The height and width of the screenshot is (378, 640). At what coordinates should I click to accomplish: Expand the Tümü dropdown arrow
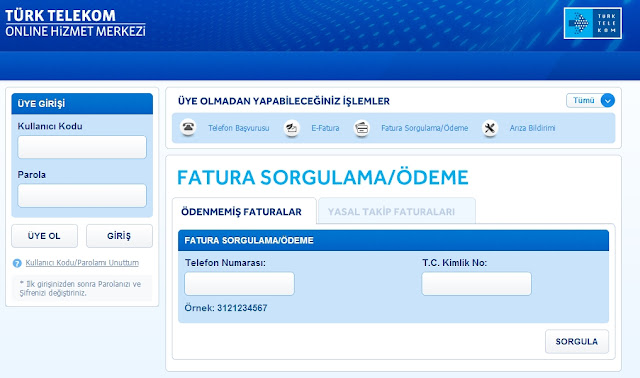pos(607,100)
